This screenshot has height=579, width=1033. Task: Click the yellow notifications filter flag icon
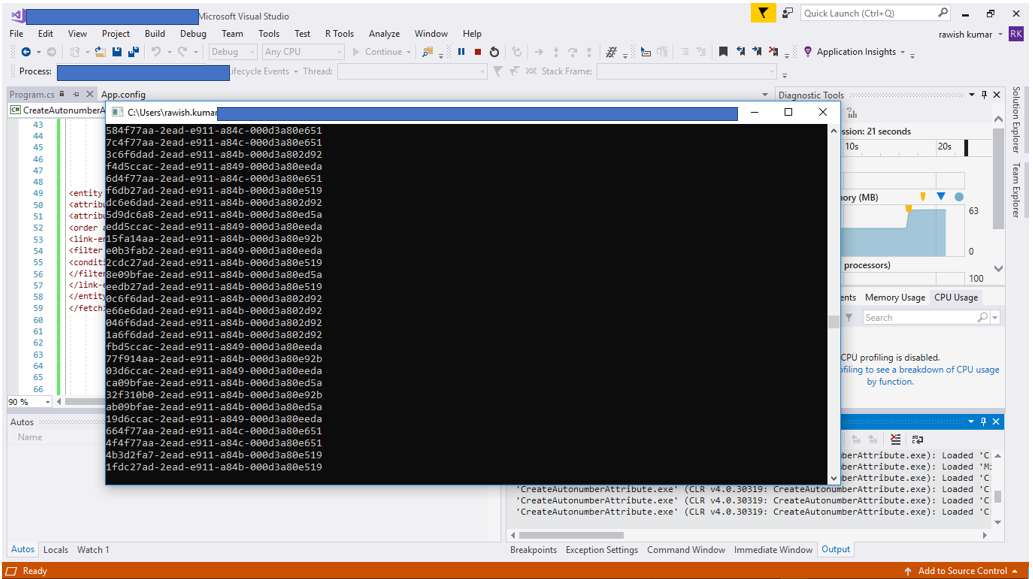pyautogui.click(x=764, y=13)
